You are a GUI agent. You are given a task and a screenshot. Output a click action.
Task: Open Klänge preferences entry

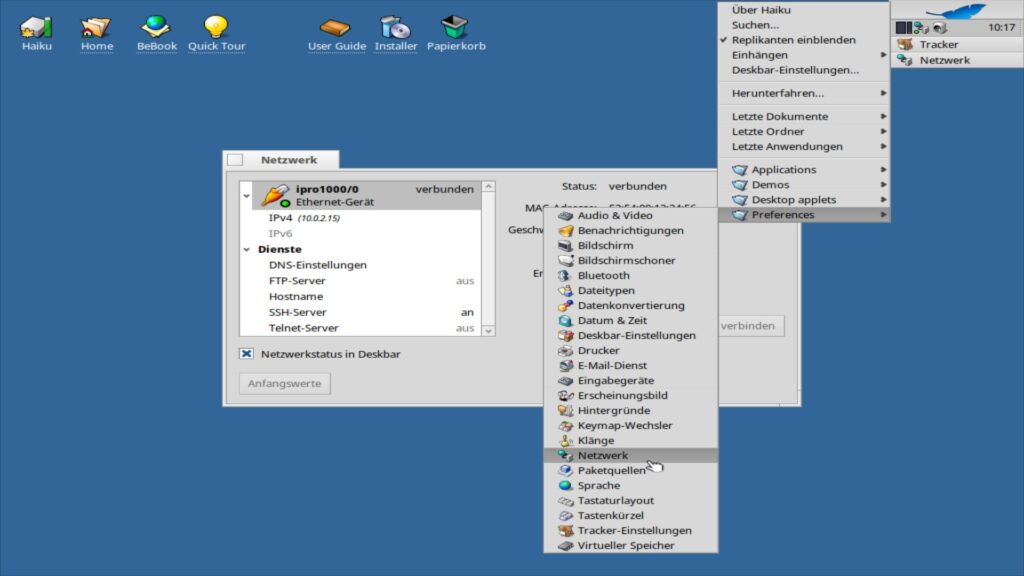click(631, 441)
